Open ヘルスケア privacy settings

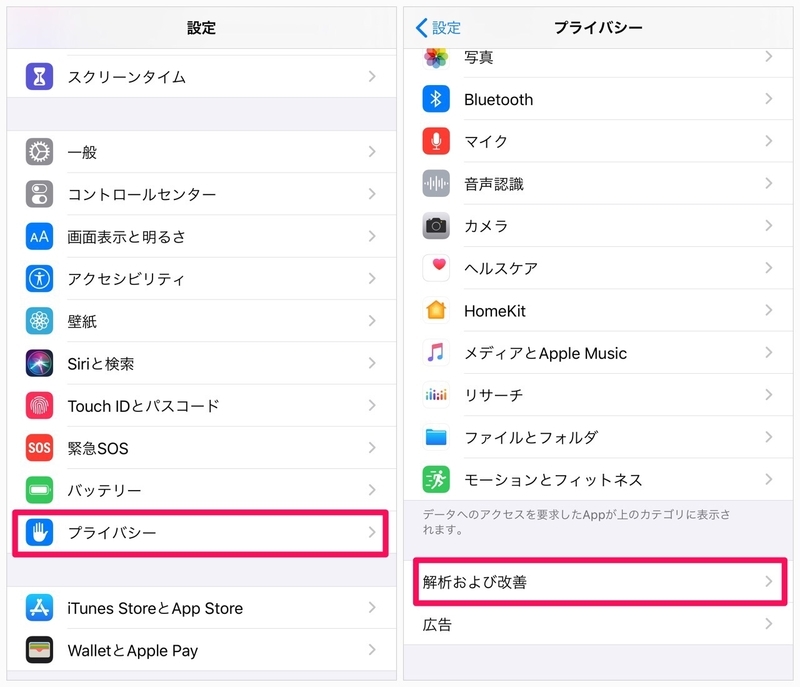coord(598,268)
